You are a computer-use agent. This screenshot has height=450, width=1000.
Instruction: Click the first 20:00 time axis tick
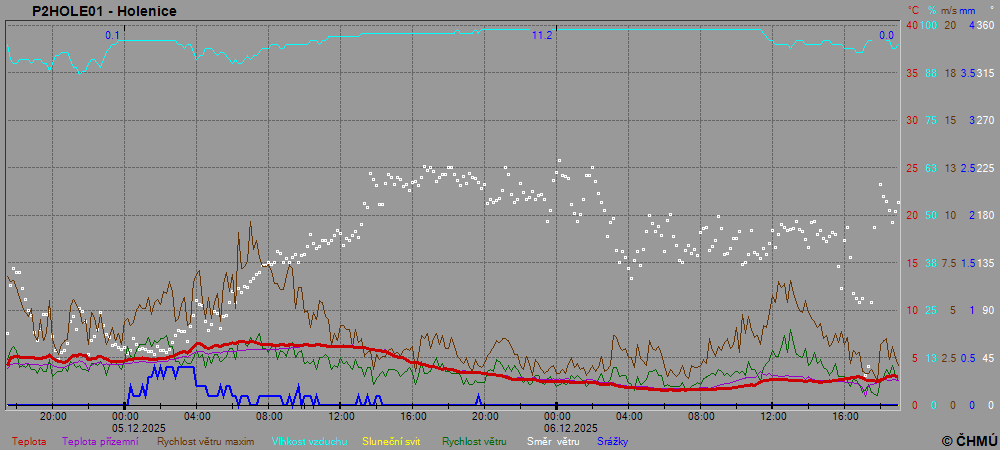click(x=52, y=415)
